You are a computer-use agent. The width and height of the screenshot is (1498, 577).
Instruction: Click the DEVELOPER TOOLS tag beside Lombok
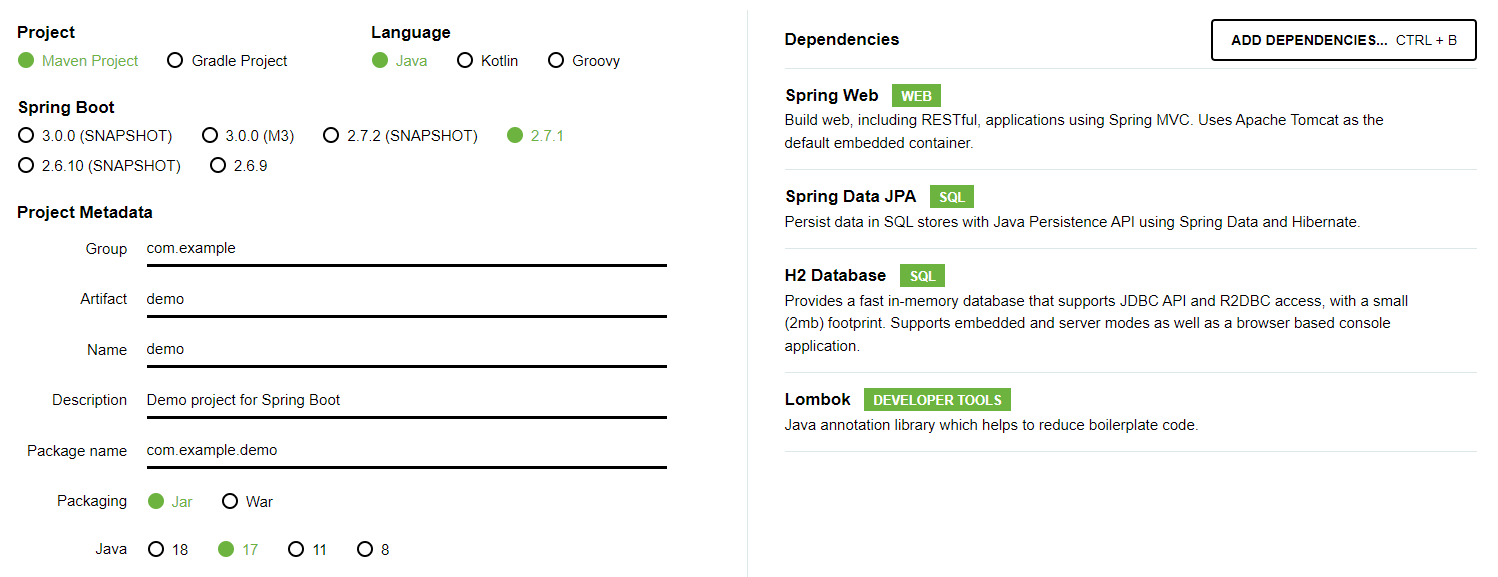[937, 400]
